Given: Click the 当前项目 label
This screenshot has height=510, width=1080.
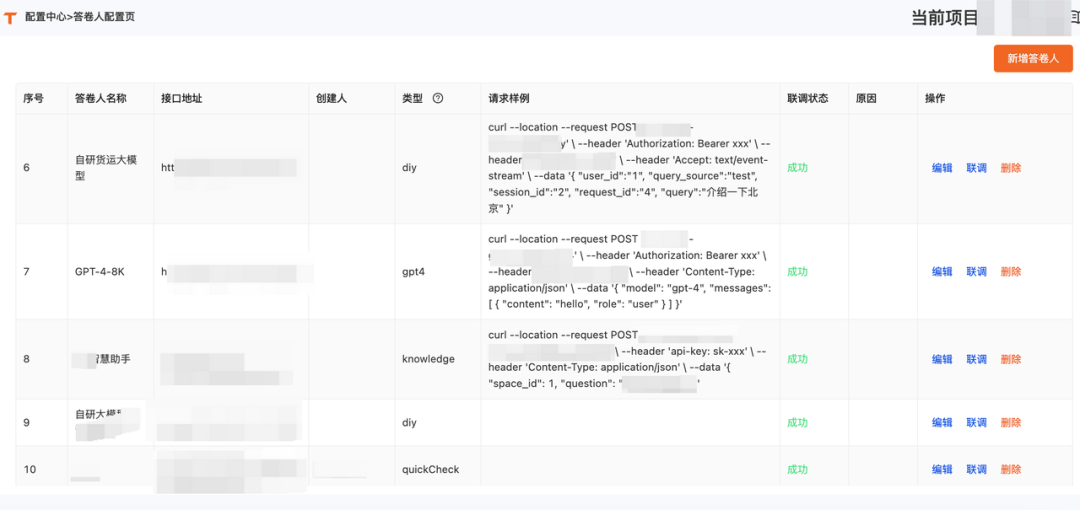Looking at the screenshot, I should 944,18.
